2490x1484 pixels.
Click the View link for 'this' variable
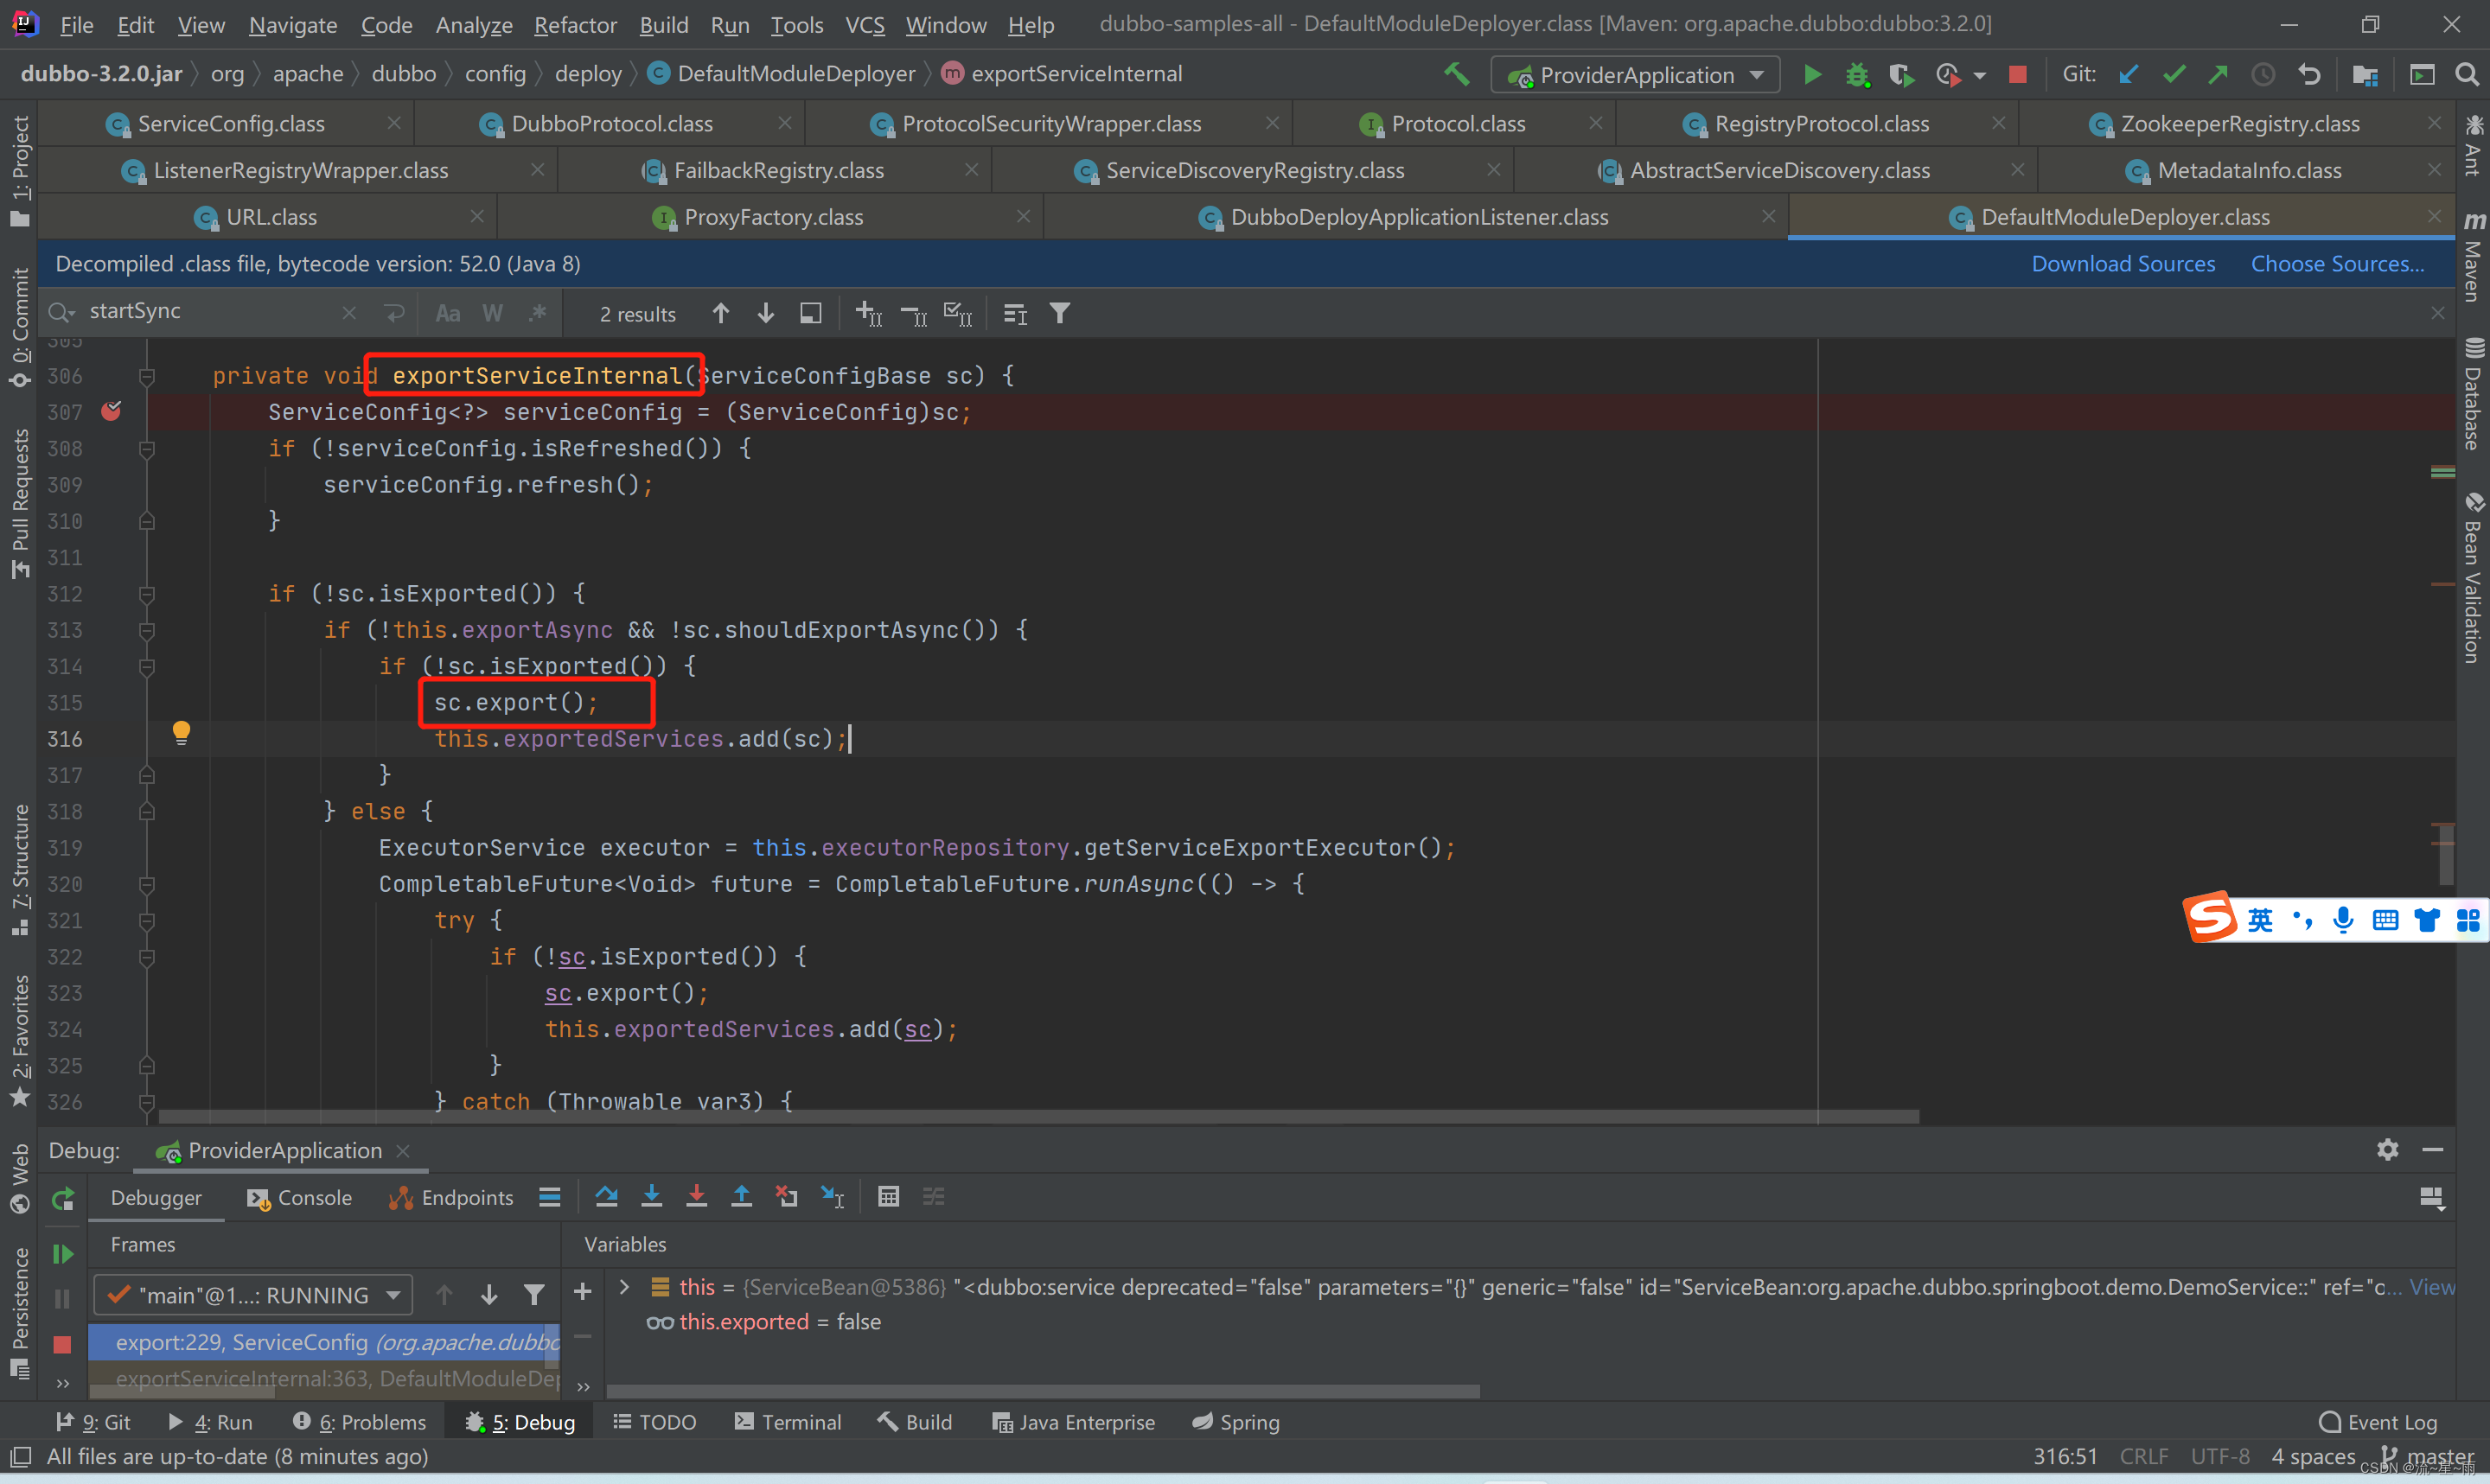(x=2432, y=1287)
